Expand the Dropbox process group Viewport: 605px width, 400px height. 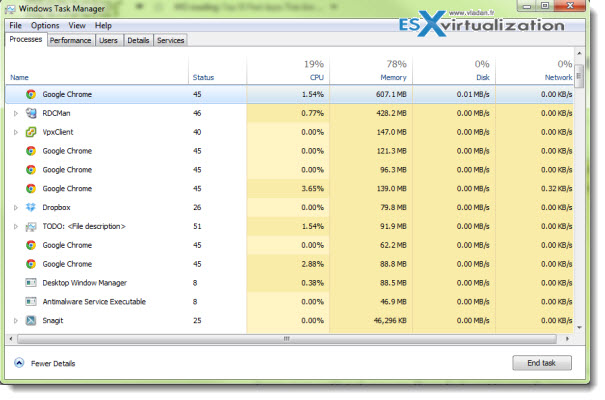(x=16, y=208)
